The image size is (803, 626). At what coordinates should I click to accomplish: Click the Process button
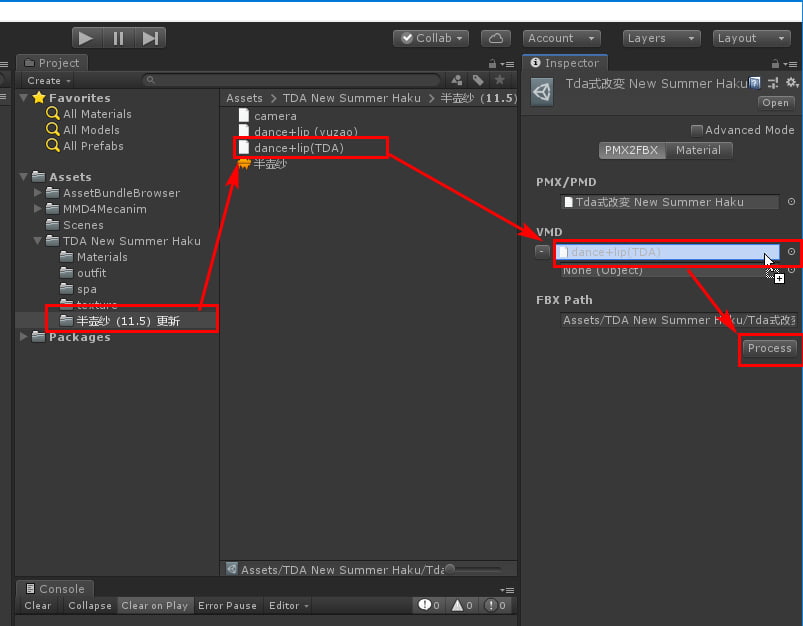click(x=769, y=349)
